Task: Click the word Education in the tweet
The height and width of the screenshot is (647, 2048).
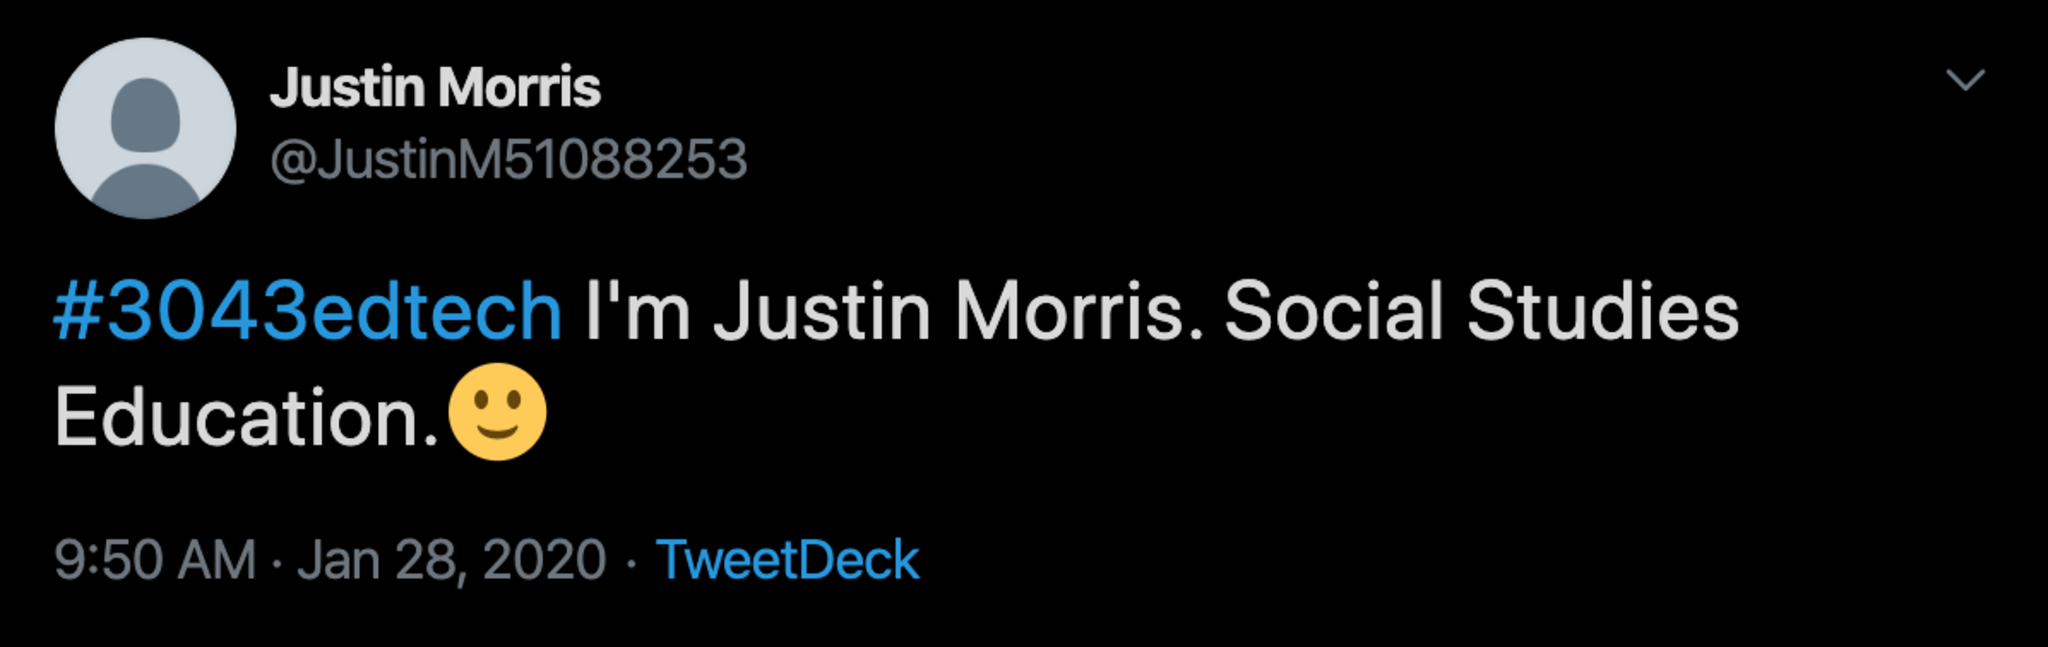Action: tap(245, 418)
